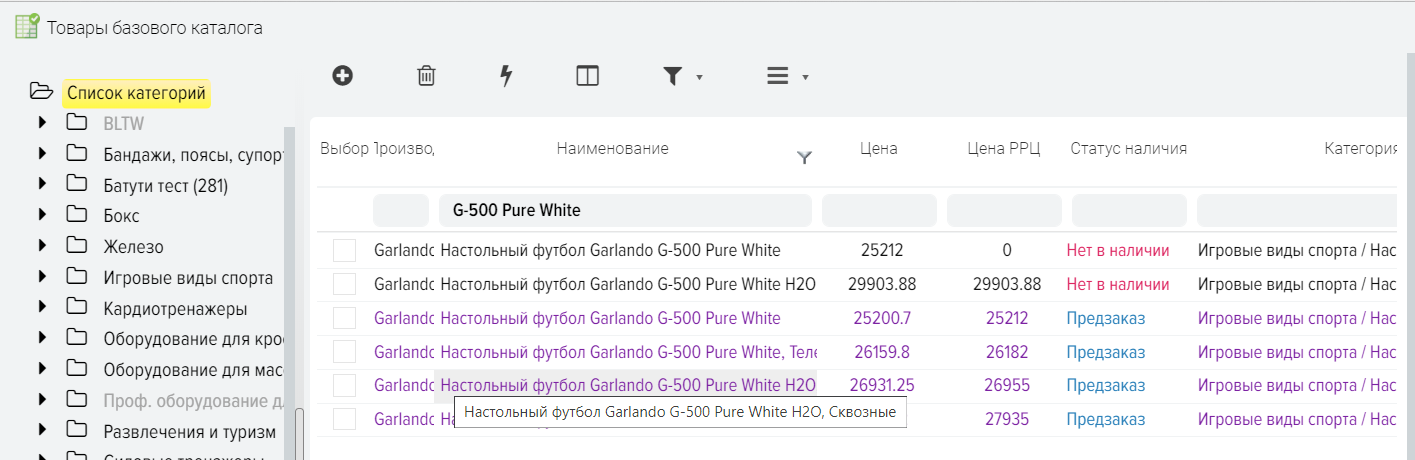
Task: Select the Развлечения и туризм category
Action: pos(189,432)
